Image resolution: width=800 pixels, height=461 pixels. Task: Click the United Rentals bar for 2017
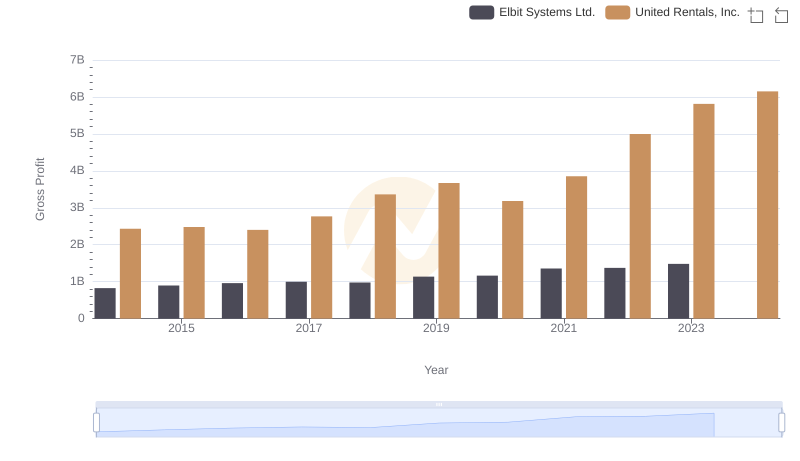[x=321, y=267]
